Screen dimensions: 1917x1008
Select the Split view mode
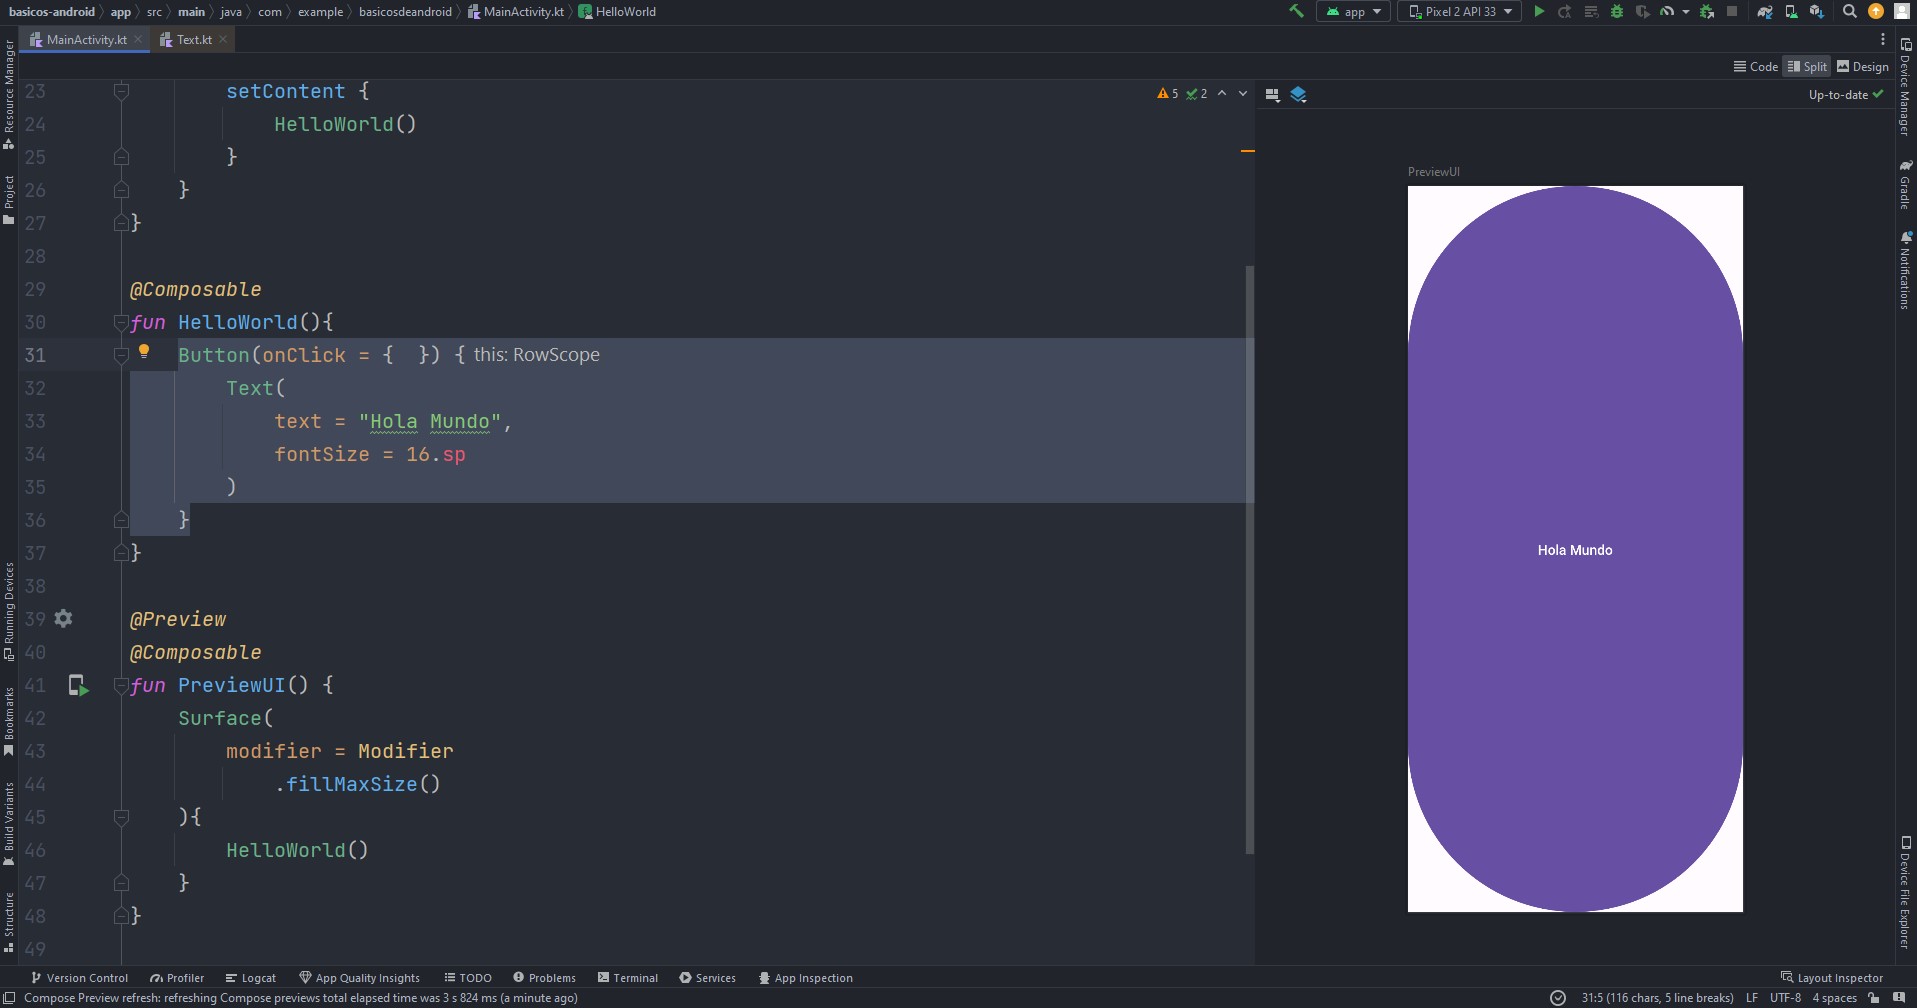[x=1807, y=67]
